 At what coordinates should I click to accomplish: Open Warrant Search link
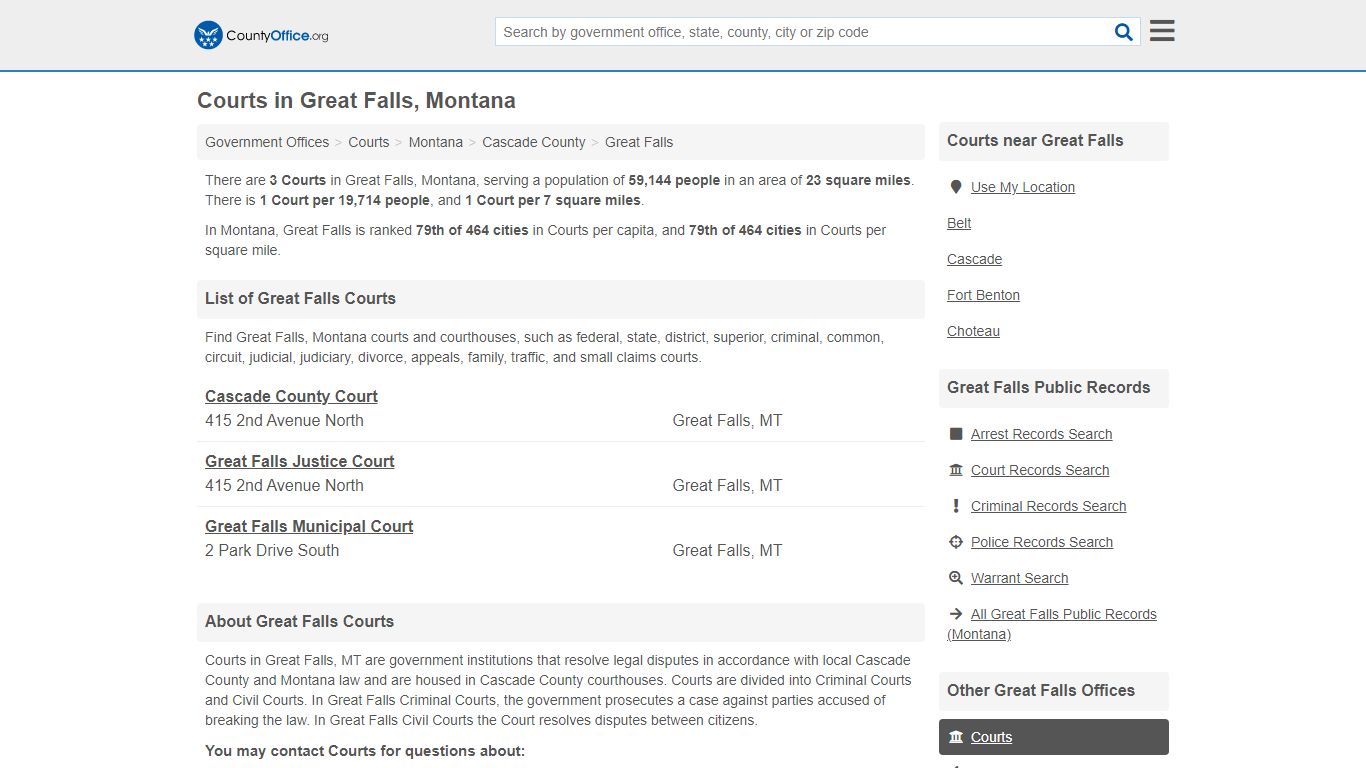(1019, 578)
